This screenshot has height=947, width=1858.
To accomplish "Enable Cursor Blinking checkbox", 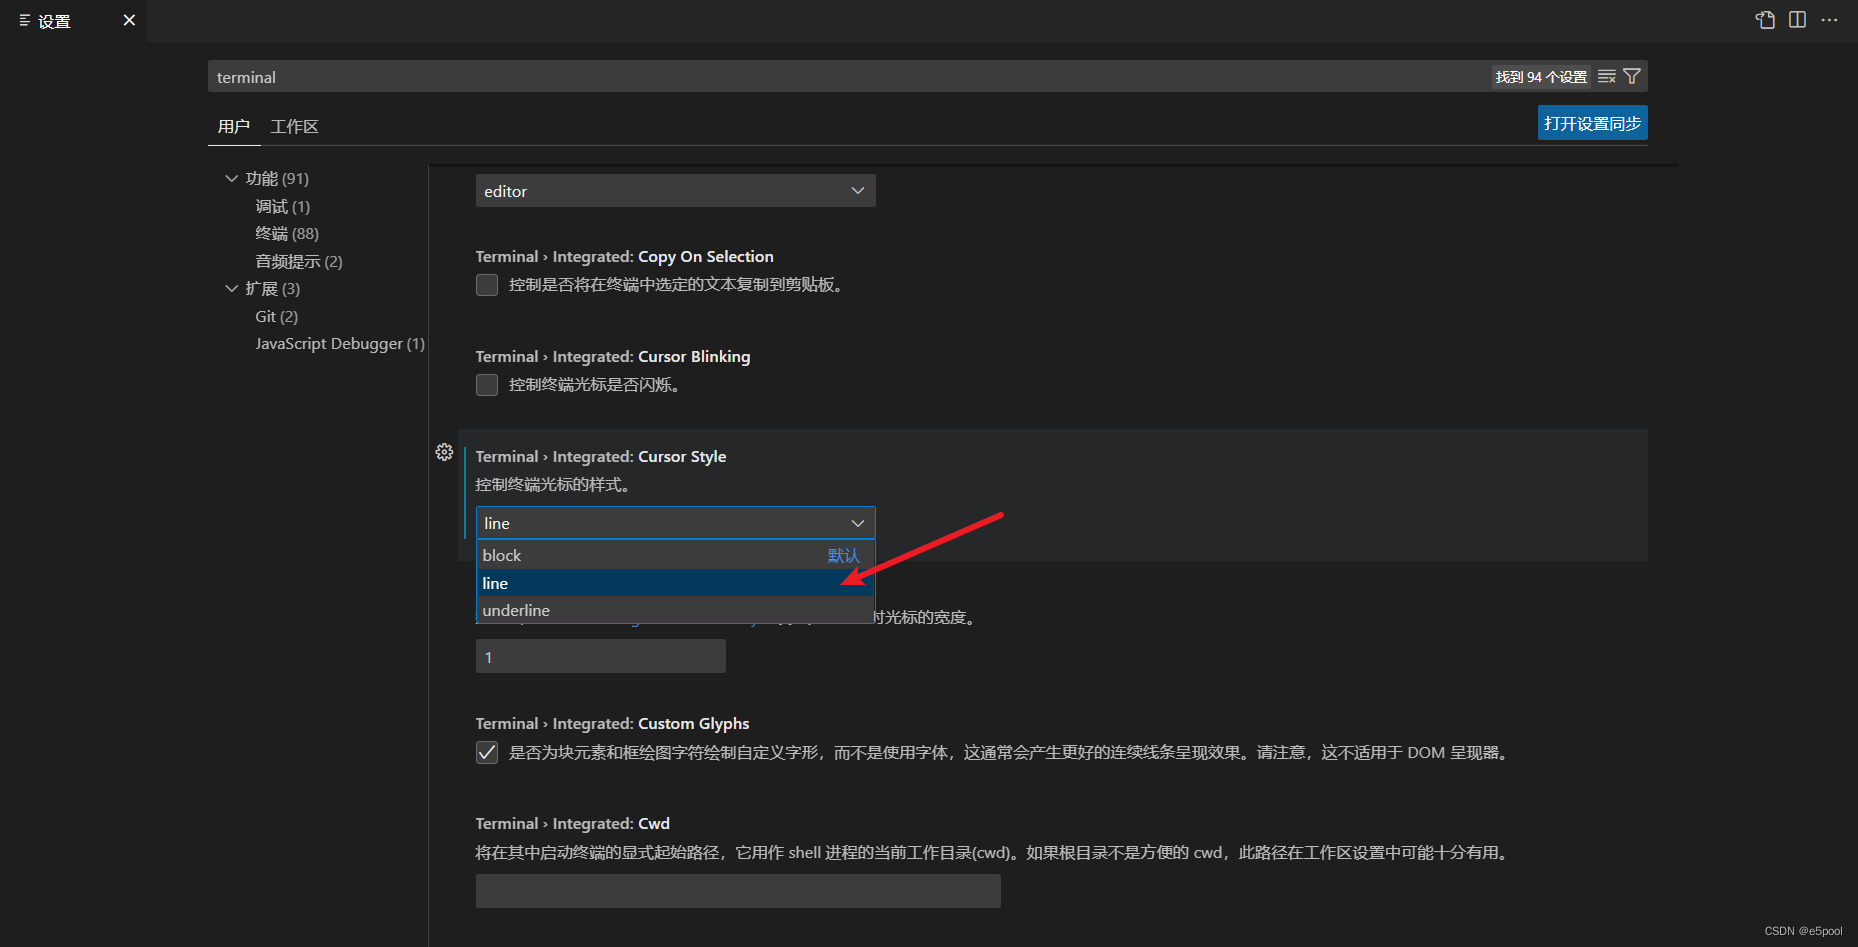I will tap(487, 385).
